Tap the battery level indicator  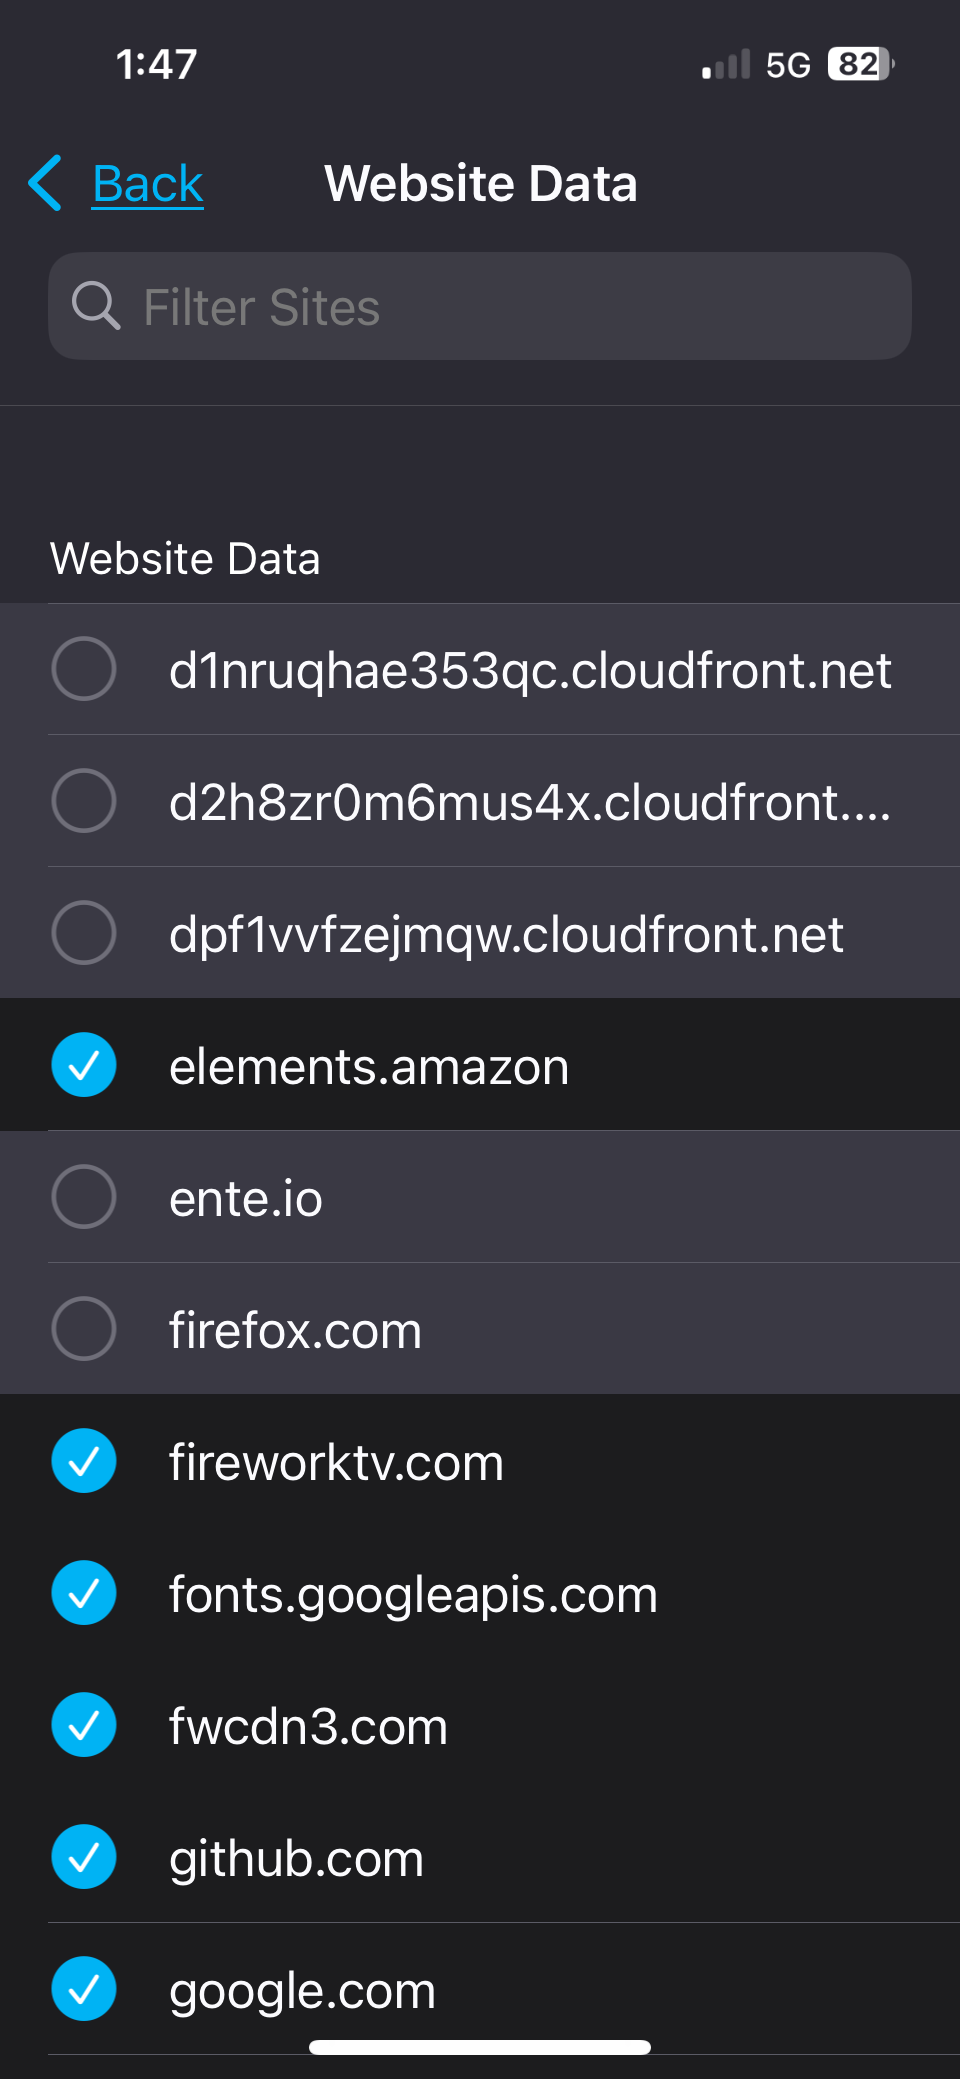[x=861, y=64]
